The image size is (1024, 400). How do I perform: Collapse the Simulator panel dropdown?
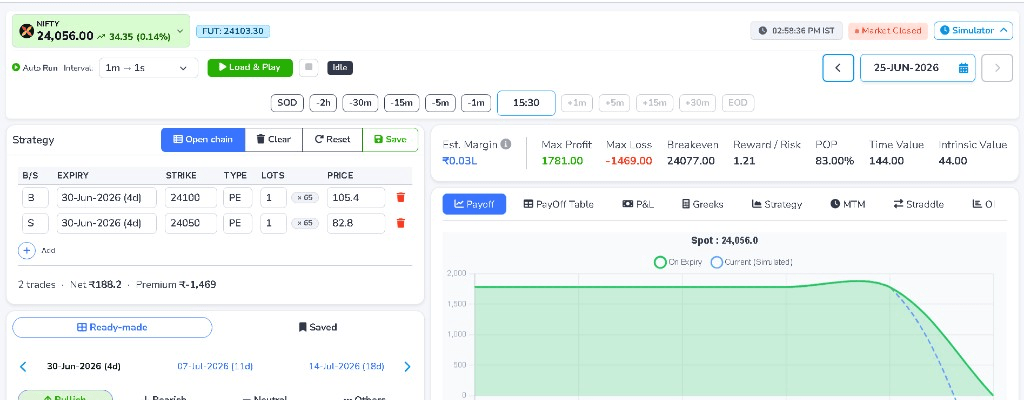point(973,31)
